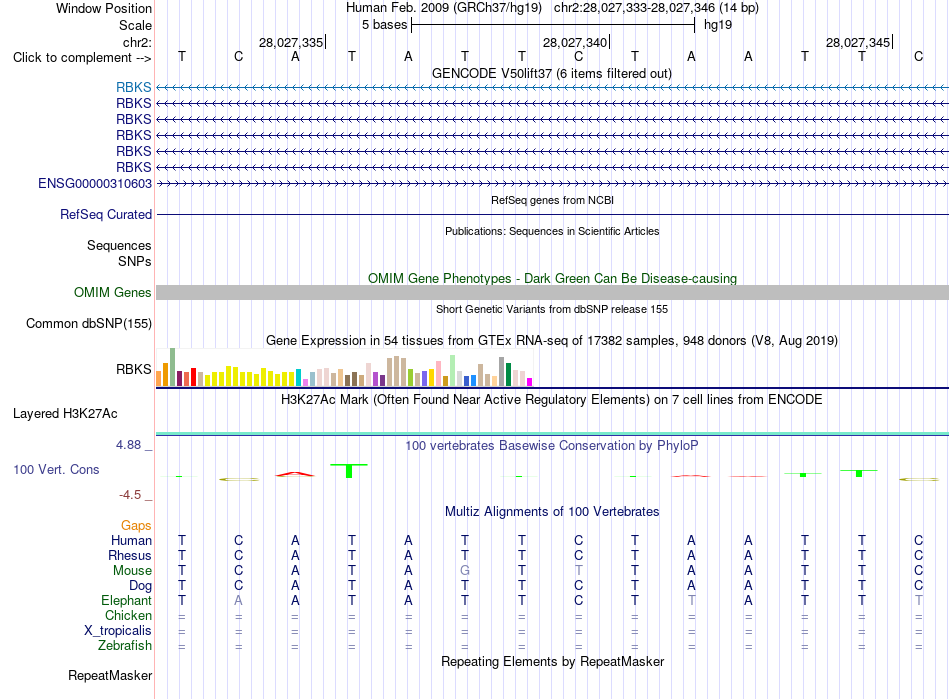Click the RefSeq Curated track label

(106, 214)
